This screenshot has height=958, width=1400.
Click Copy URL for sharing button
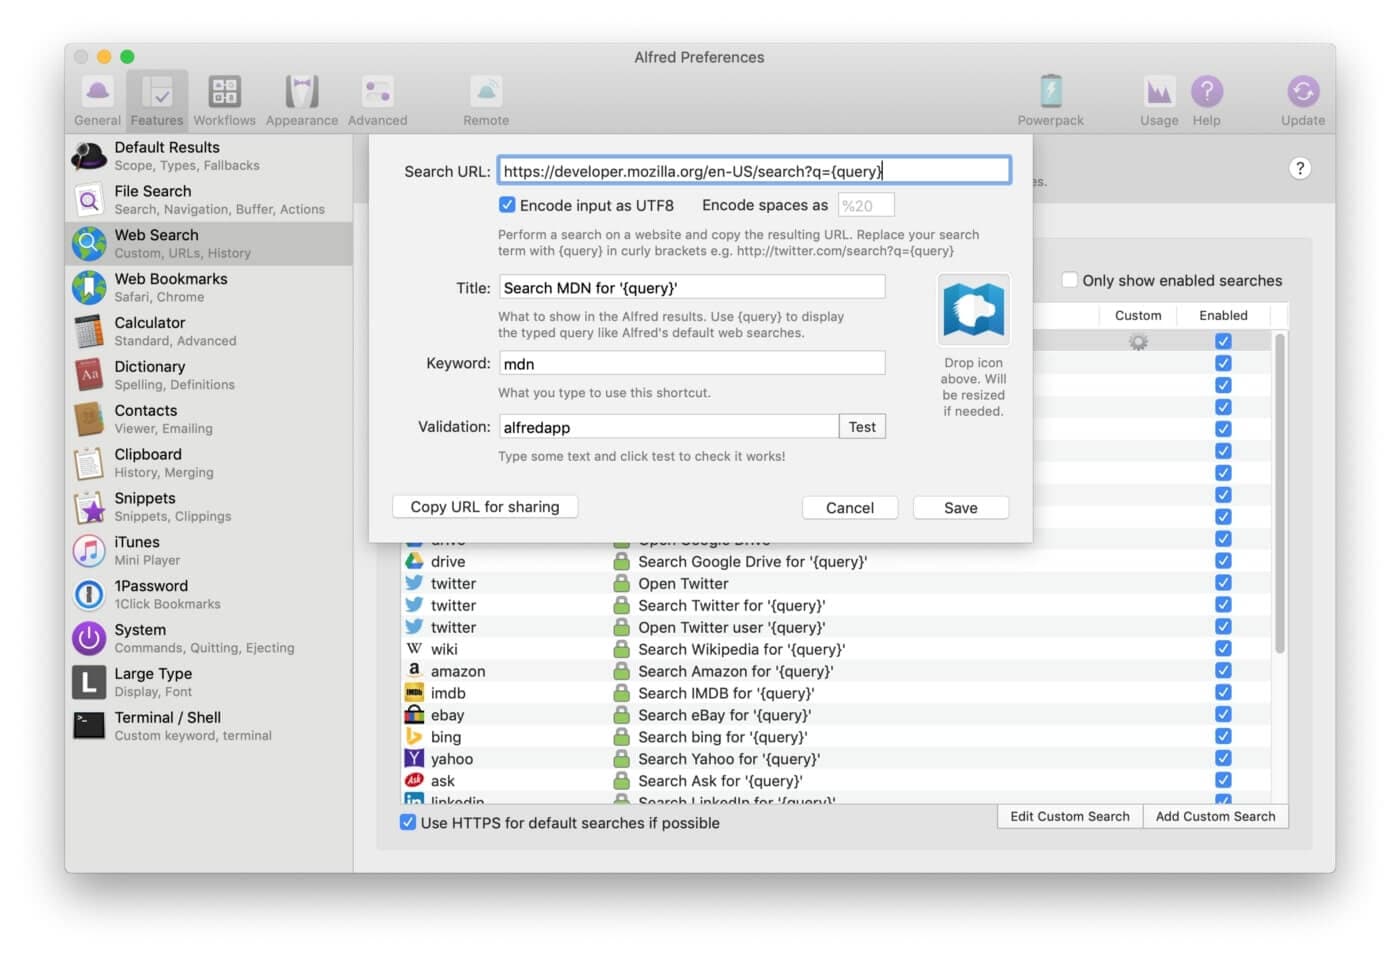(485, 507)
